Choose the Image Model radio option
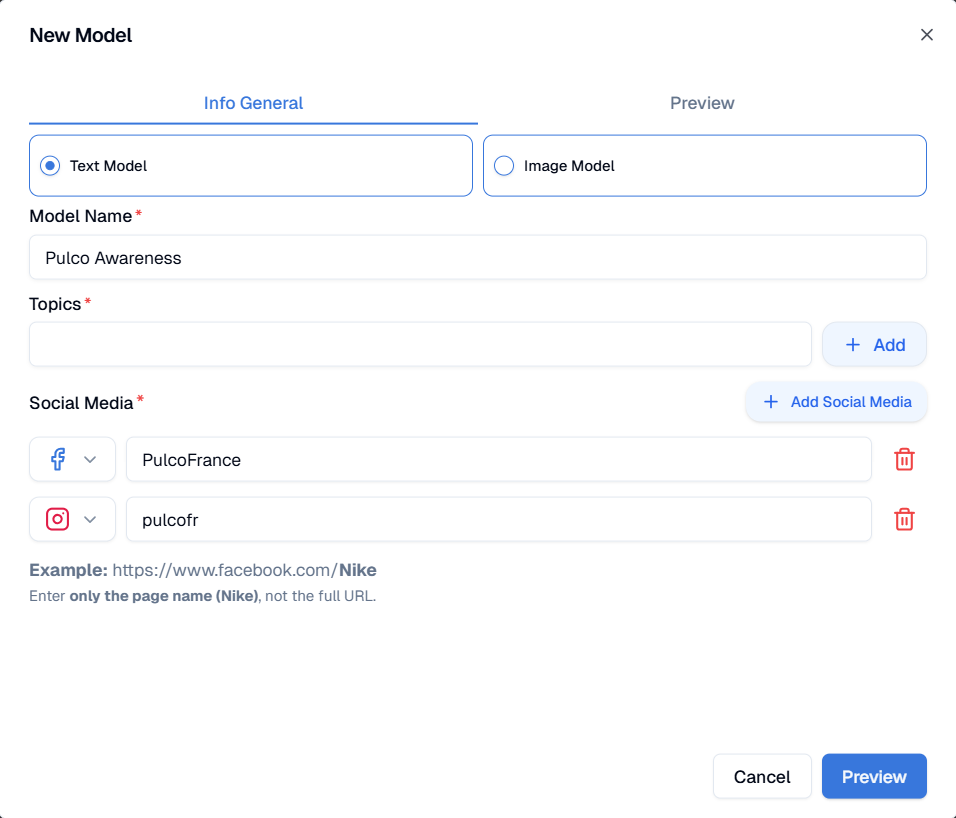This screenshot has width=956, height=818. point(504,166)
